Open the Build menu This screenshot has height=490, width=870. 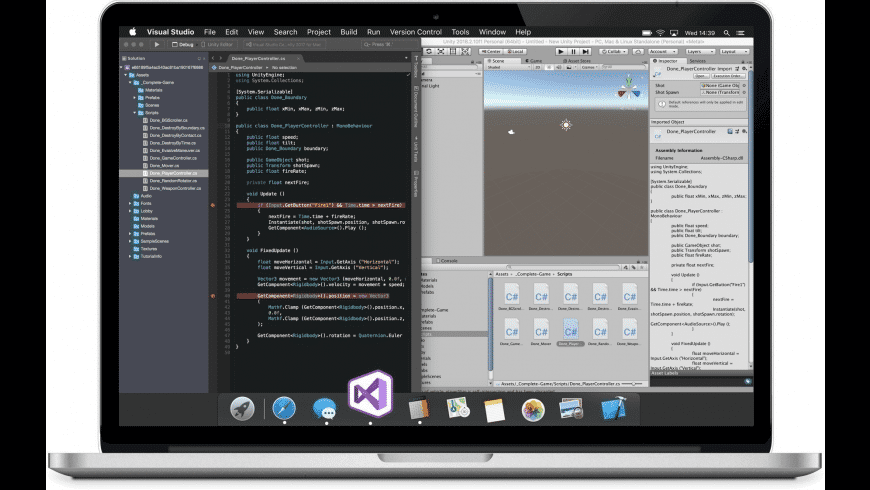(348, 32)
